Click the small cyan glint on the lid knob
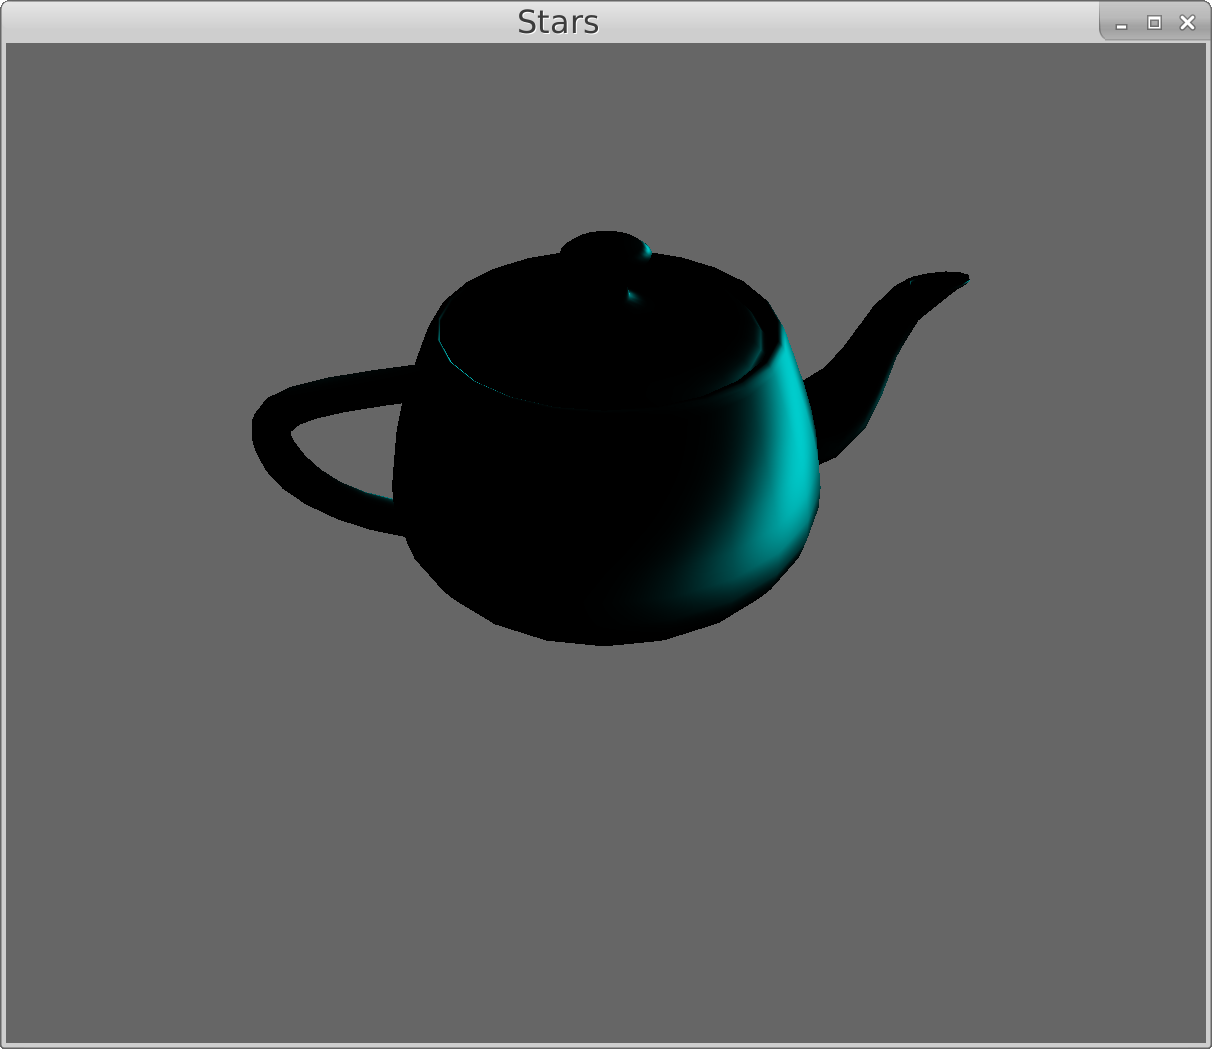1212x1049 pixels. tap(648, 250)
